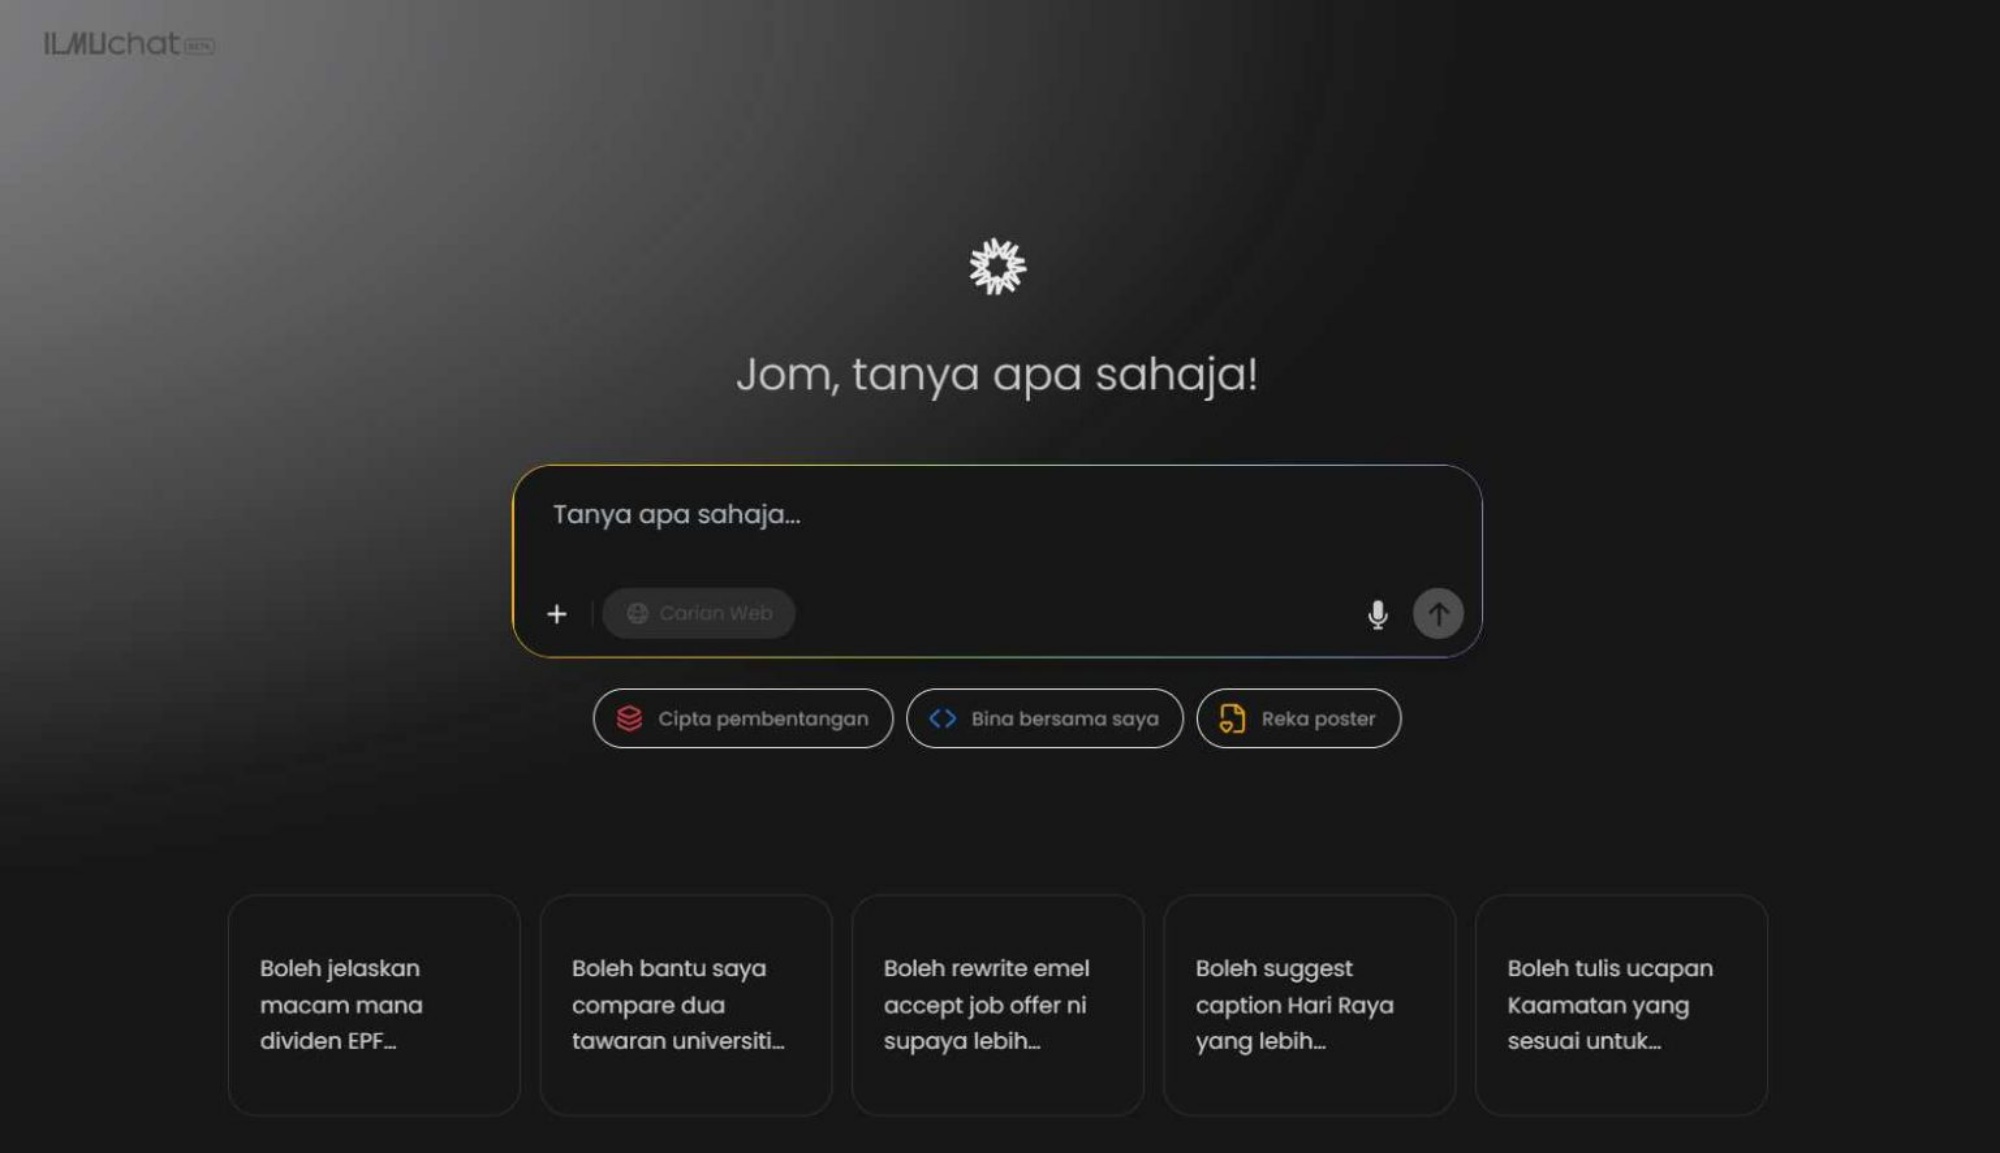The height and width of the screenshot is (1153, 2000).
Task: Open the ucapan Kaamatan suggestion card
Action: tap(1622, 1005)
